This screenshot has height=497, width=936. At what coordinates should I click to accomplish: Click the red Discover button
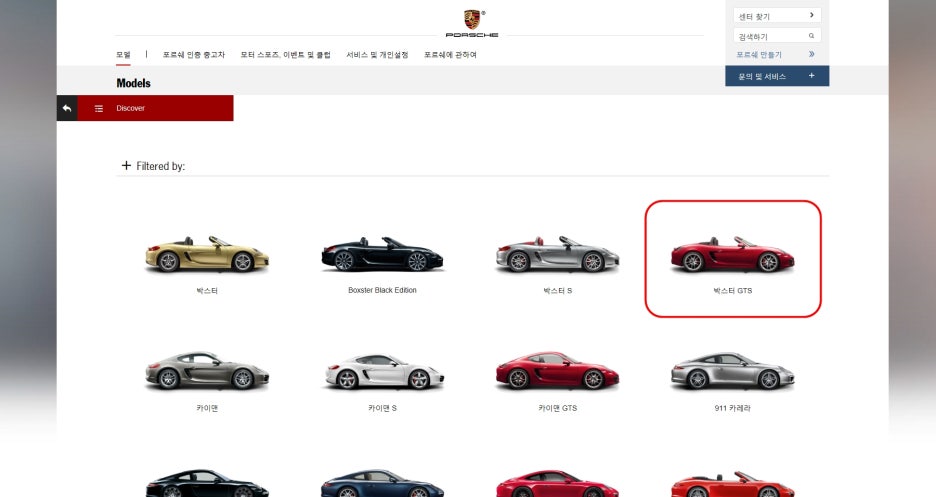pos(155,108)
